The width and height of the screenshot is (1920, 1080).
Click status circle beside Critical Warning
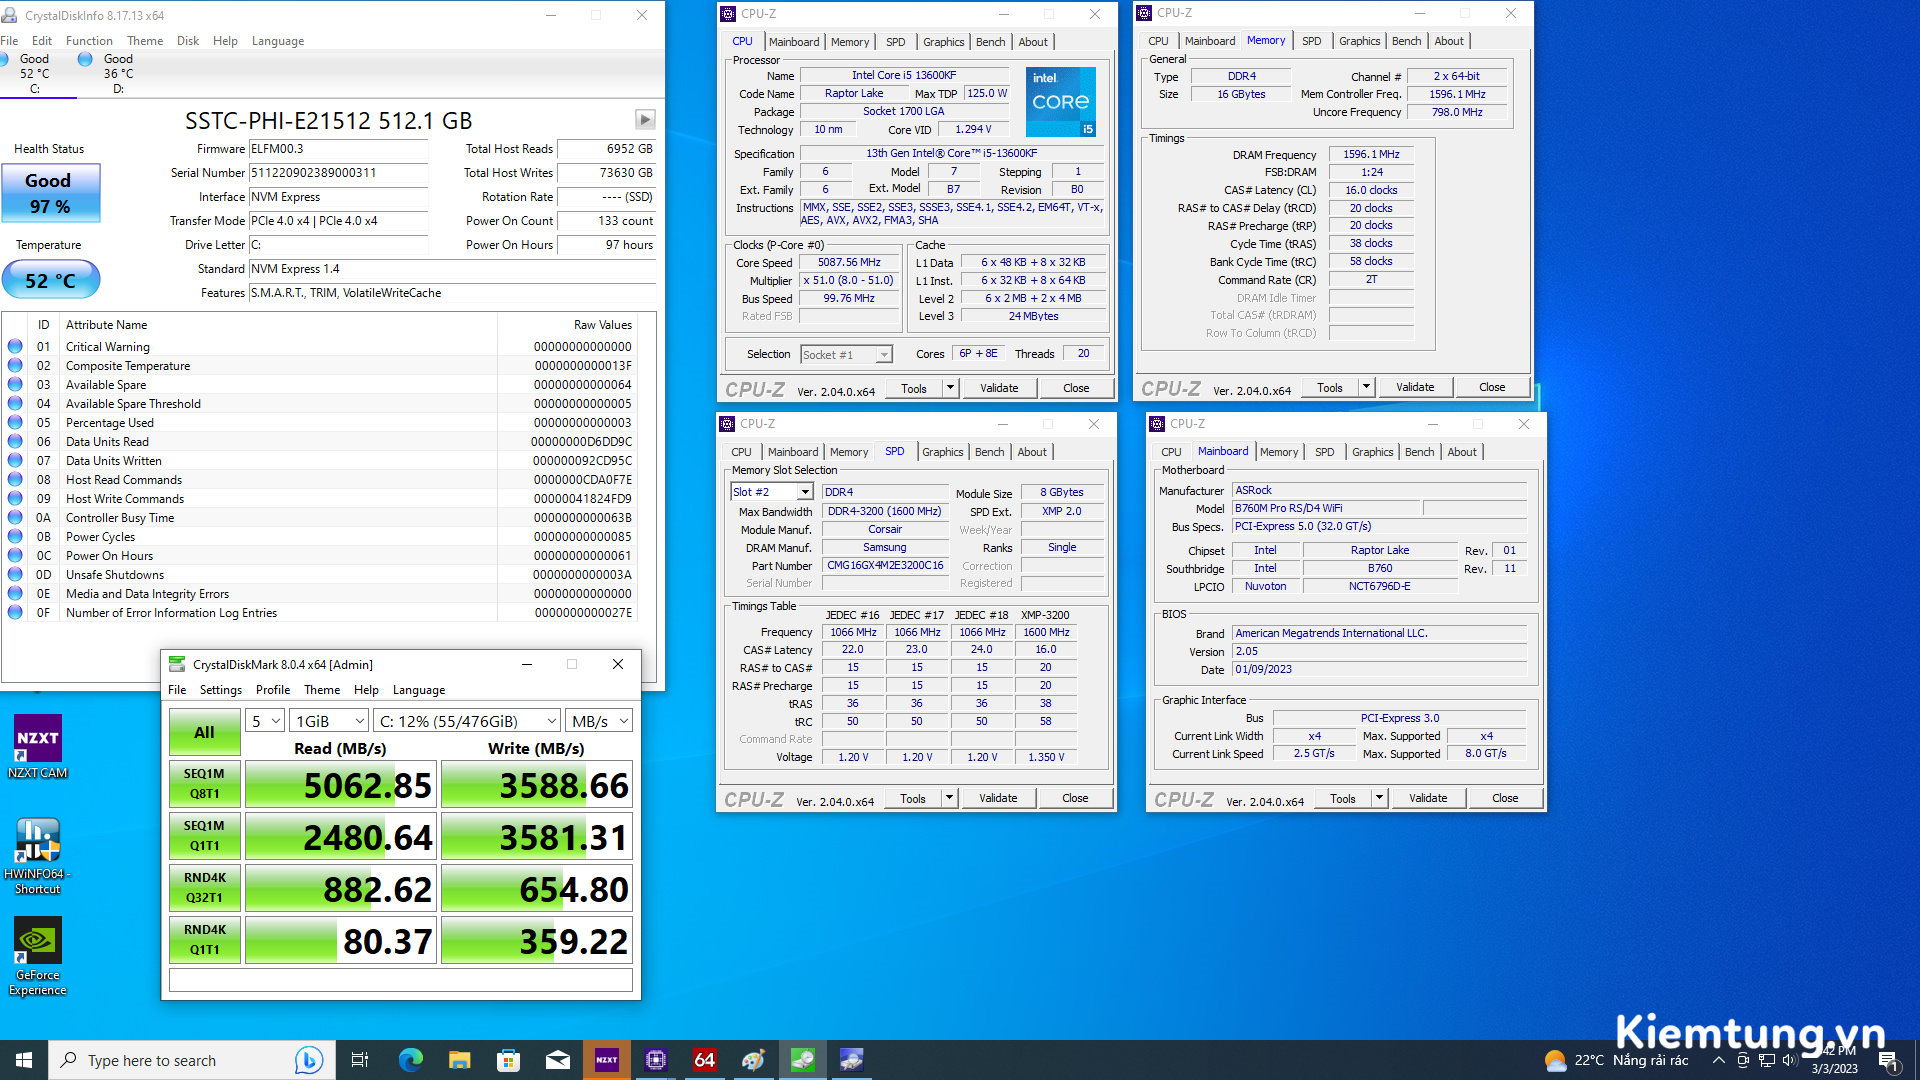(x=15, y=347)
